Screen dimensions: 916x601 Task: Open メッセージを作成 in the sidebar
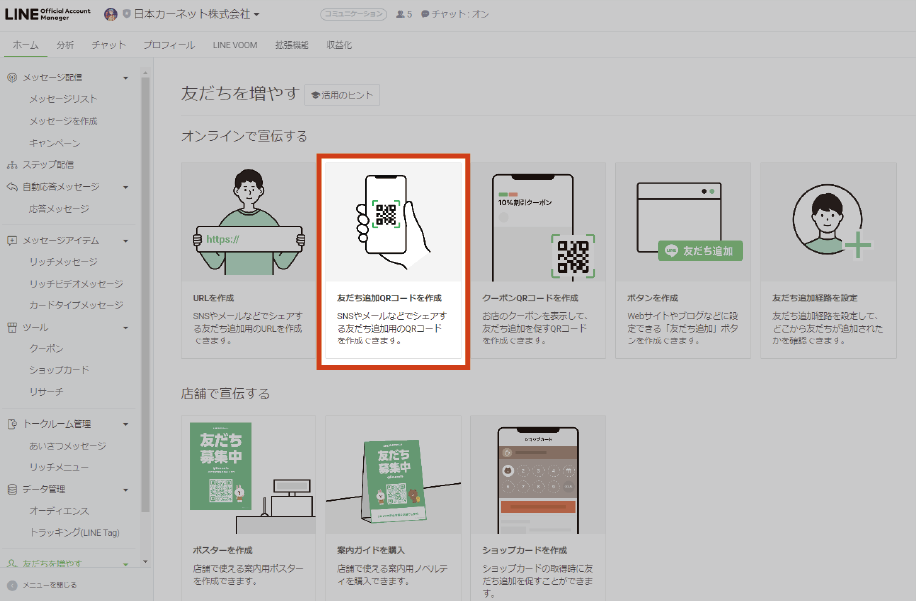(63, 121)
